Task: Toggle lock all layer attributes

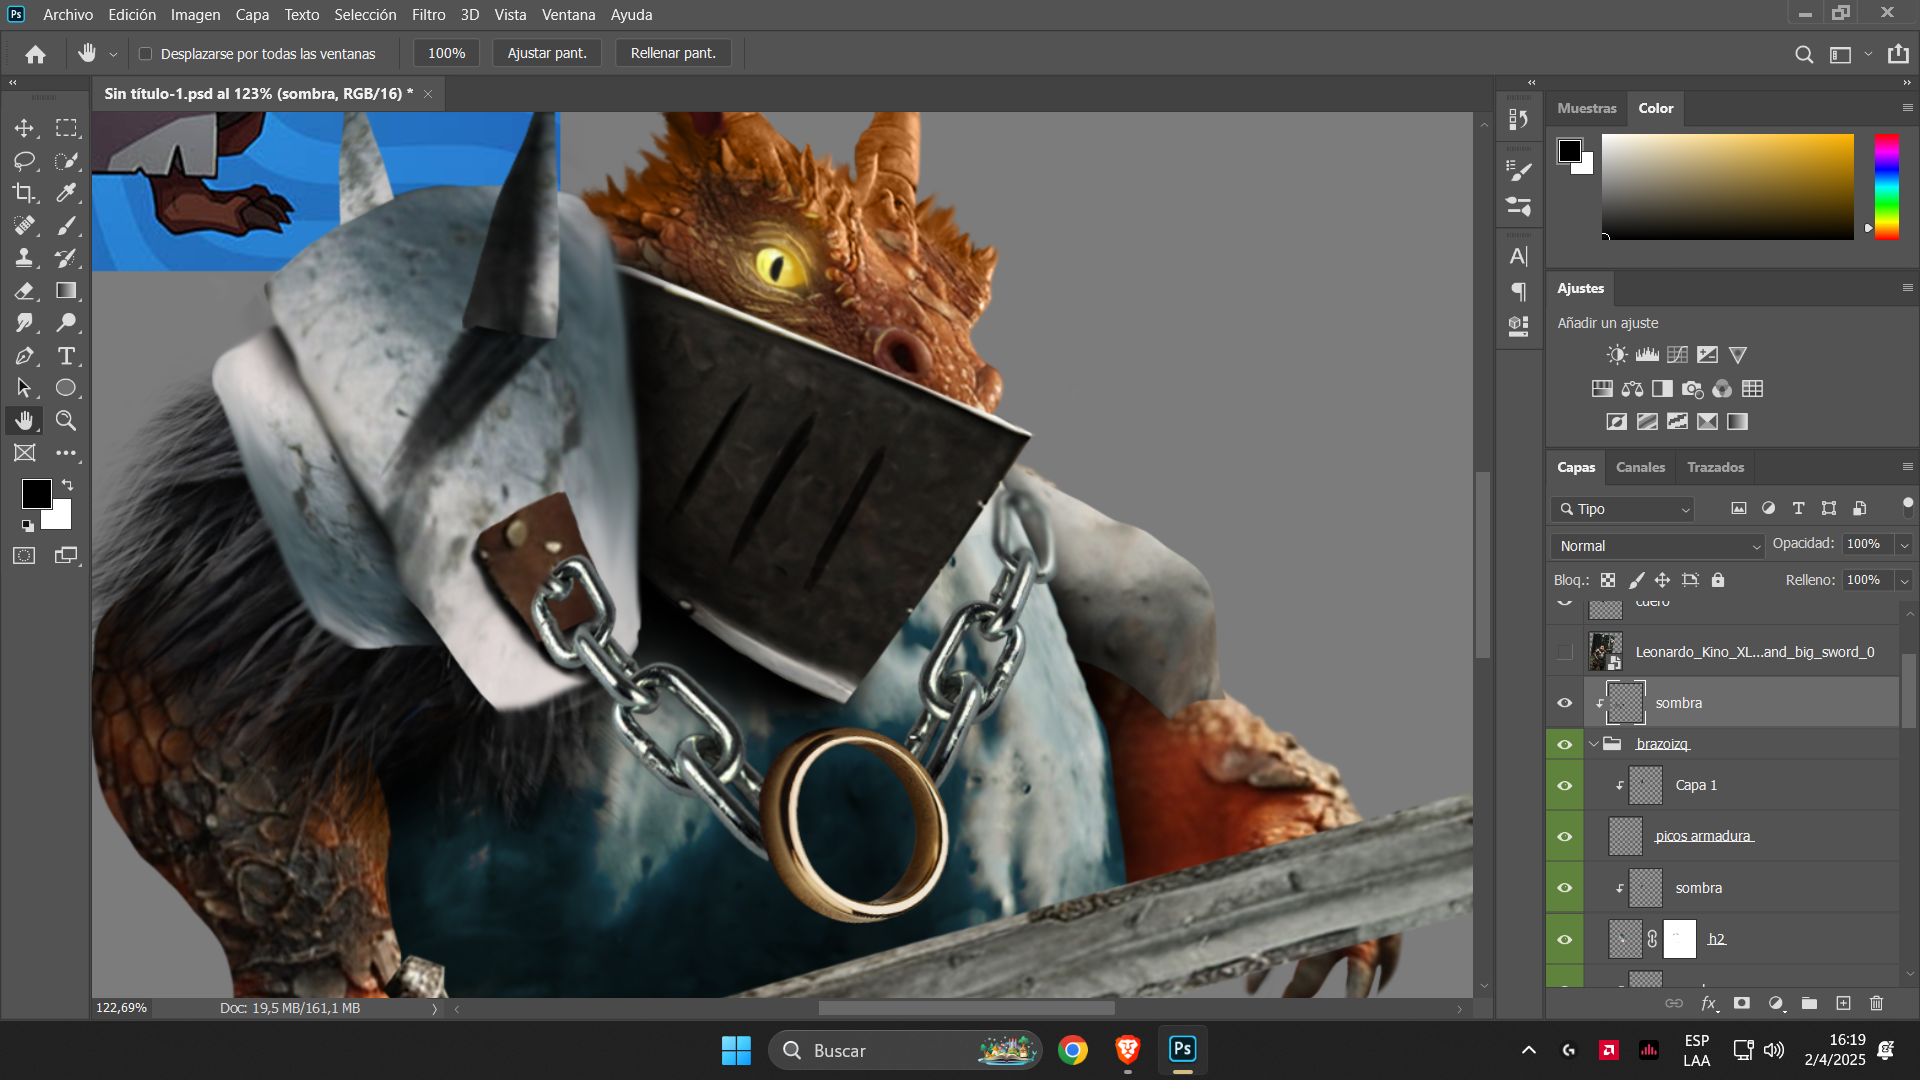Action: (x=1718, y=580)
